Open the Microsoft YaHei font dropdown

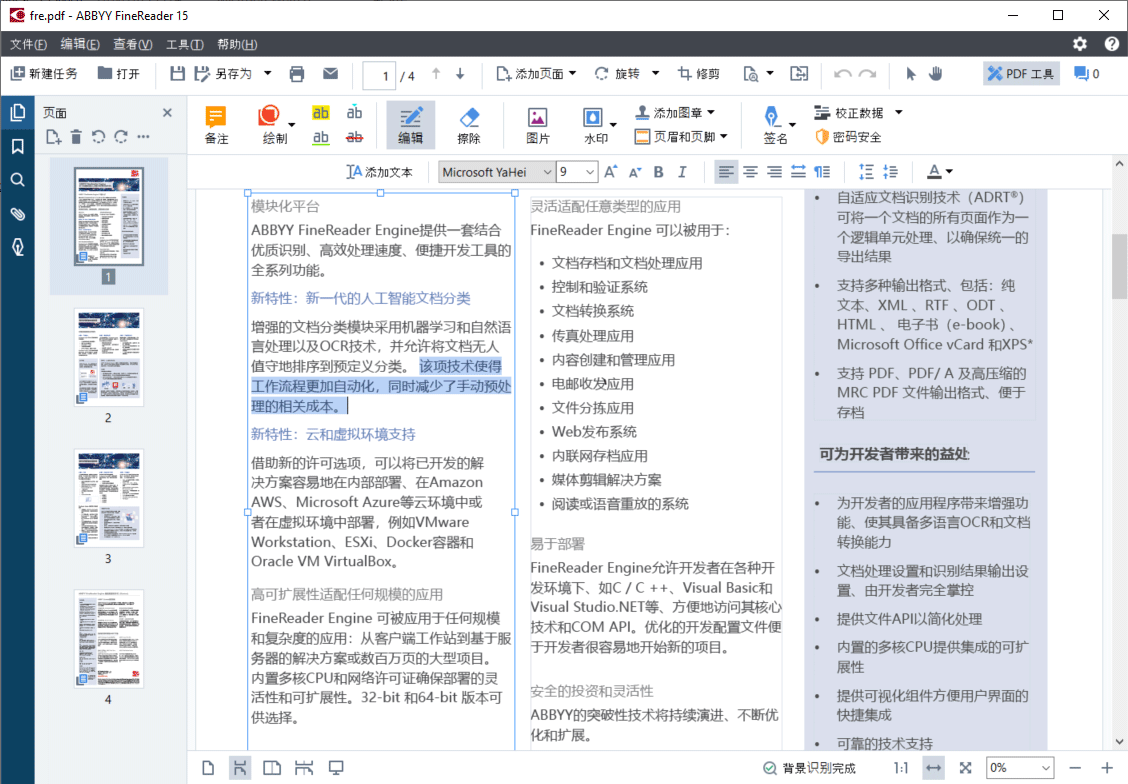tap(549, 171)
